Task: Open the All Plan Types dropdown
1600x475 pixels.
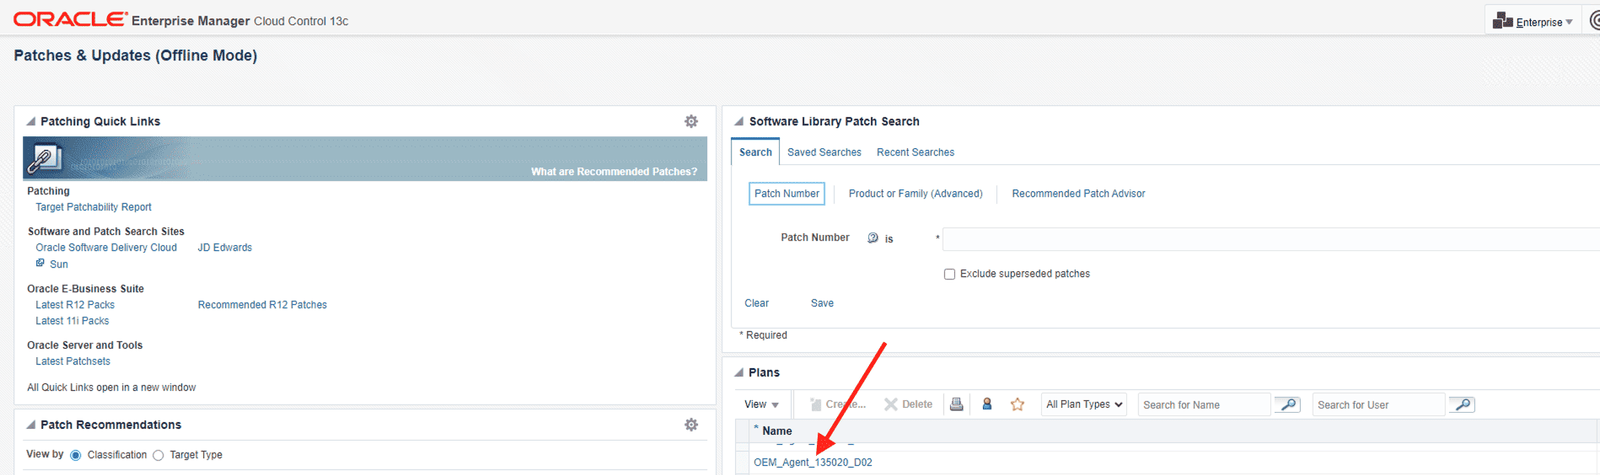Action: [x=1084, y=404]
